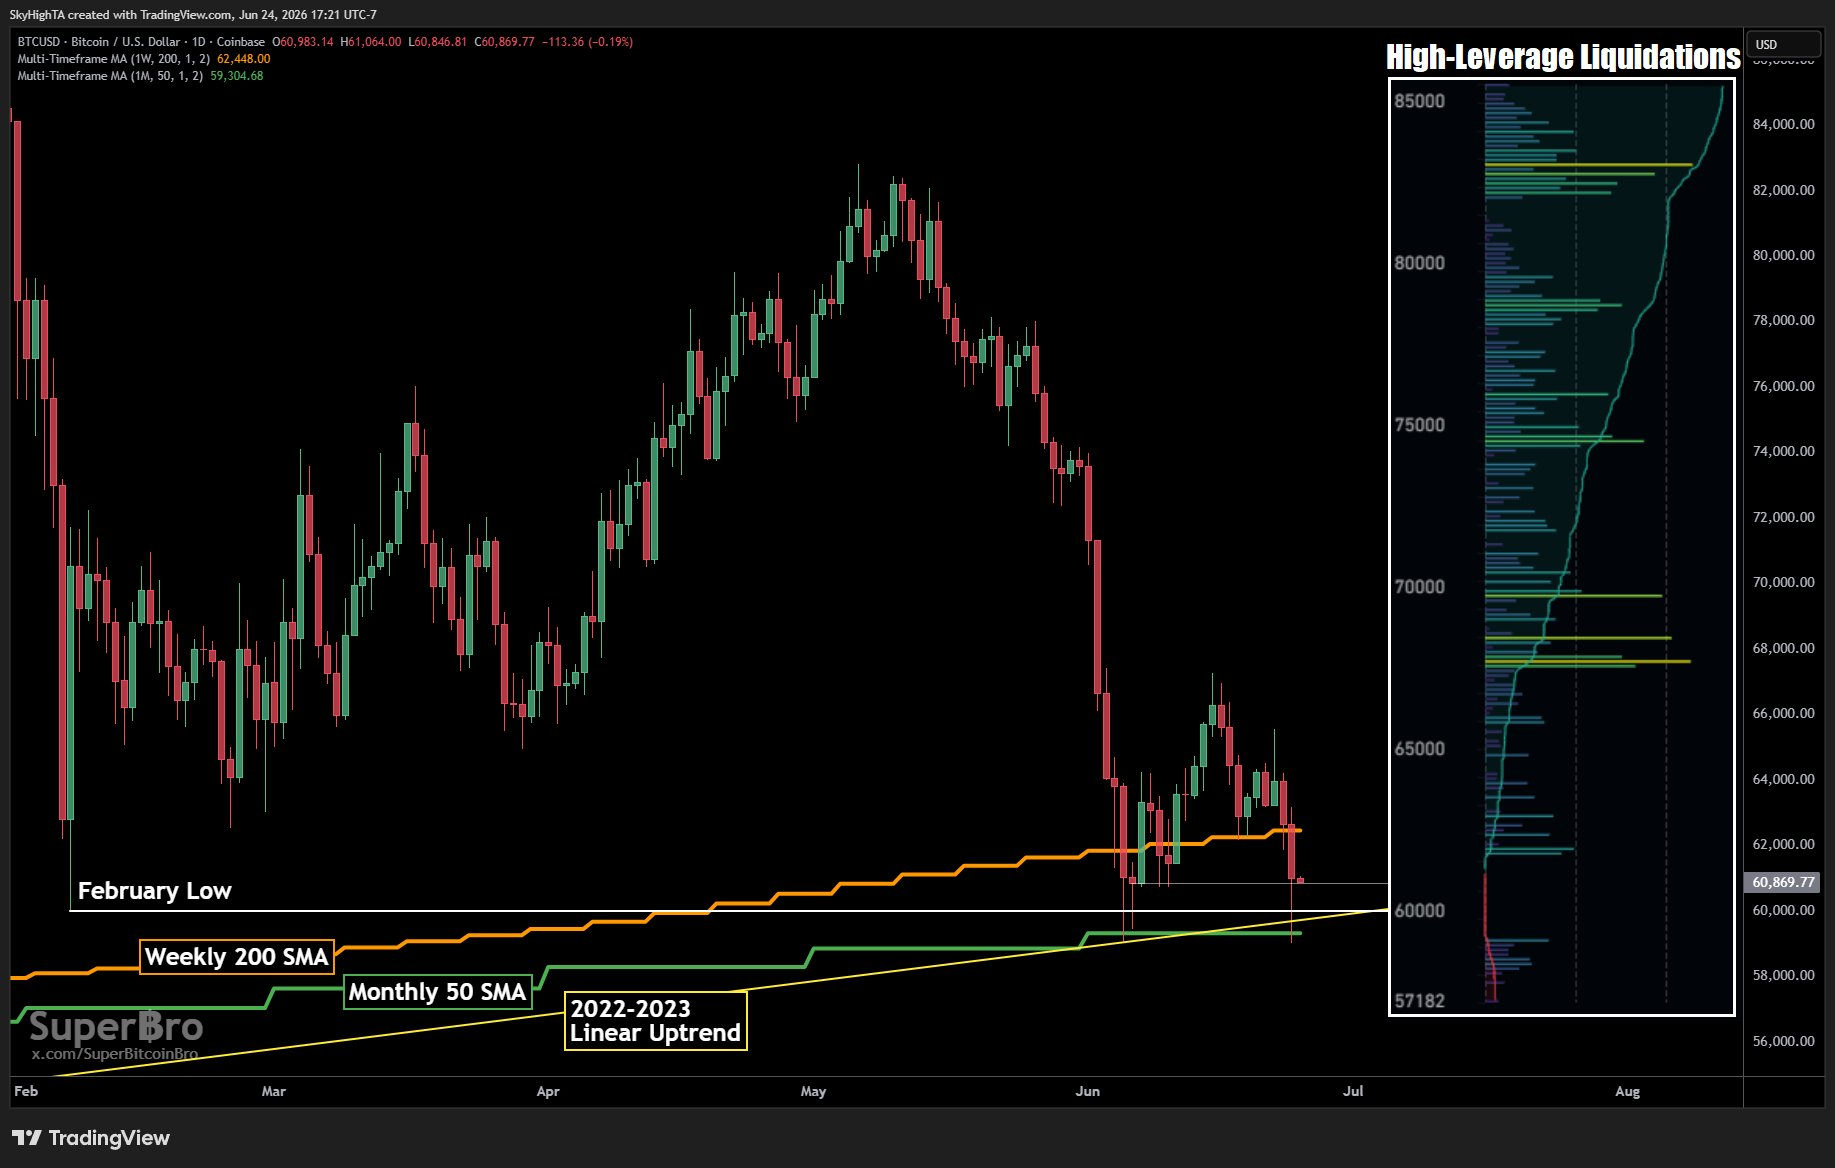Click the 65000 level in liquidations panel
The height and width of the screenshot is (1168, 1835).
point(1420,749)
